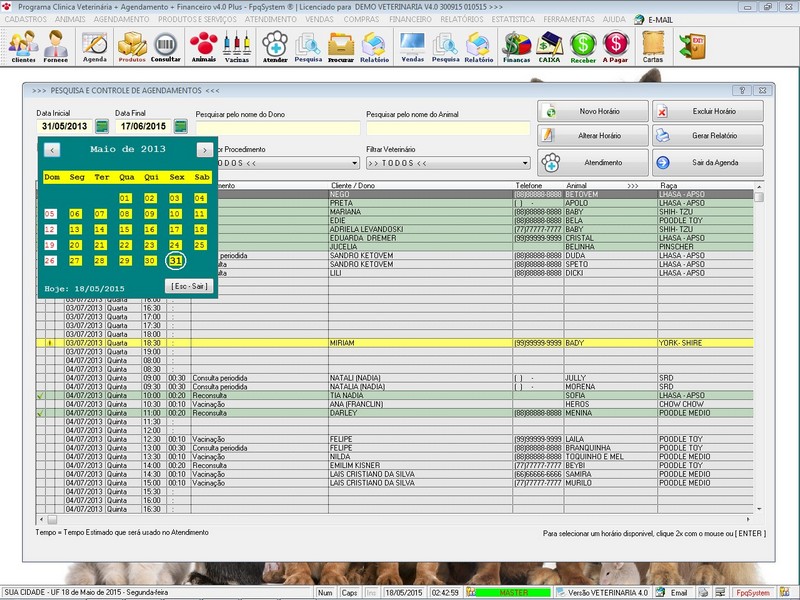
Task: Expand the Filtrar Veterinário dropdown
Action: click(525, 163)
